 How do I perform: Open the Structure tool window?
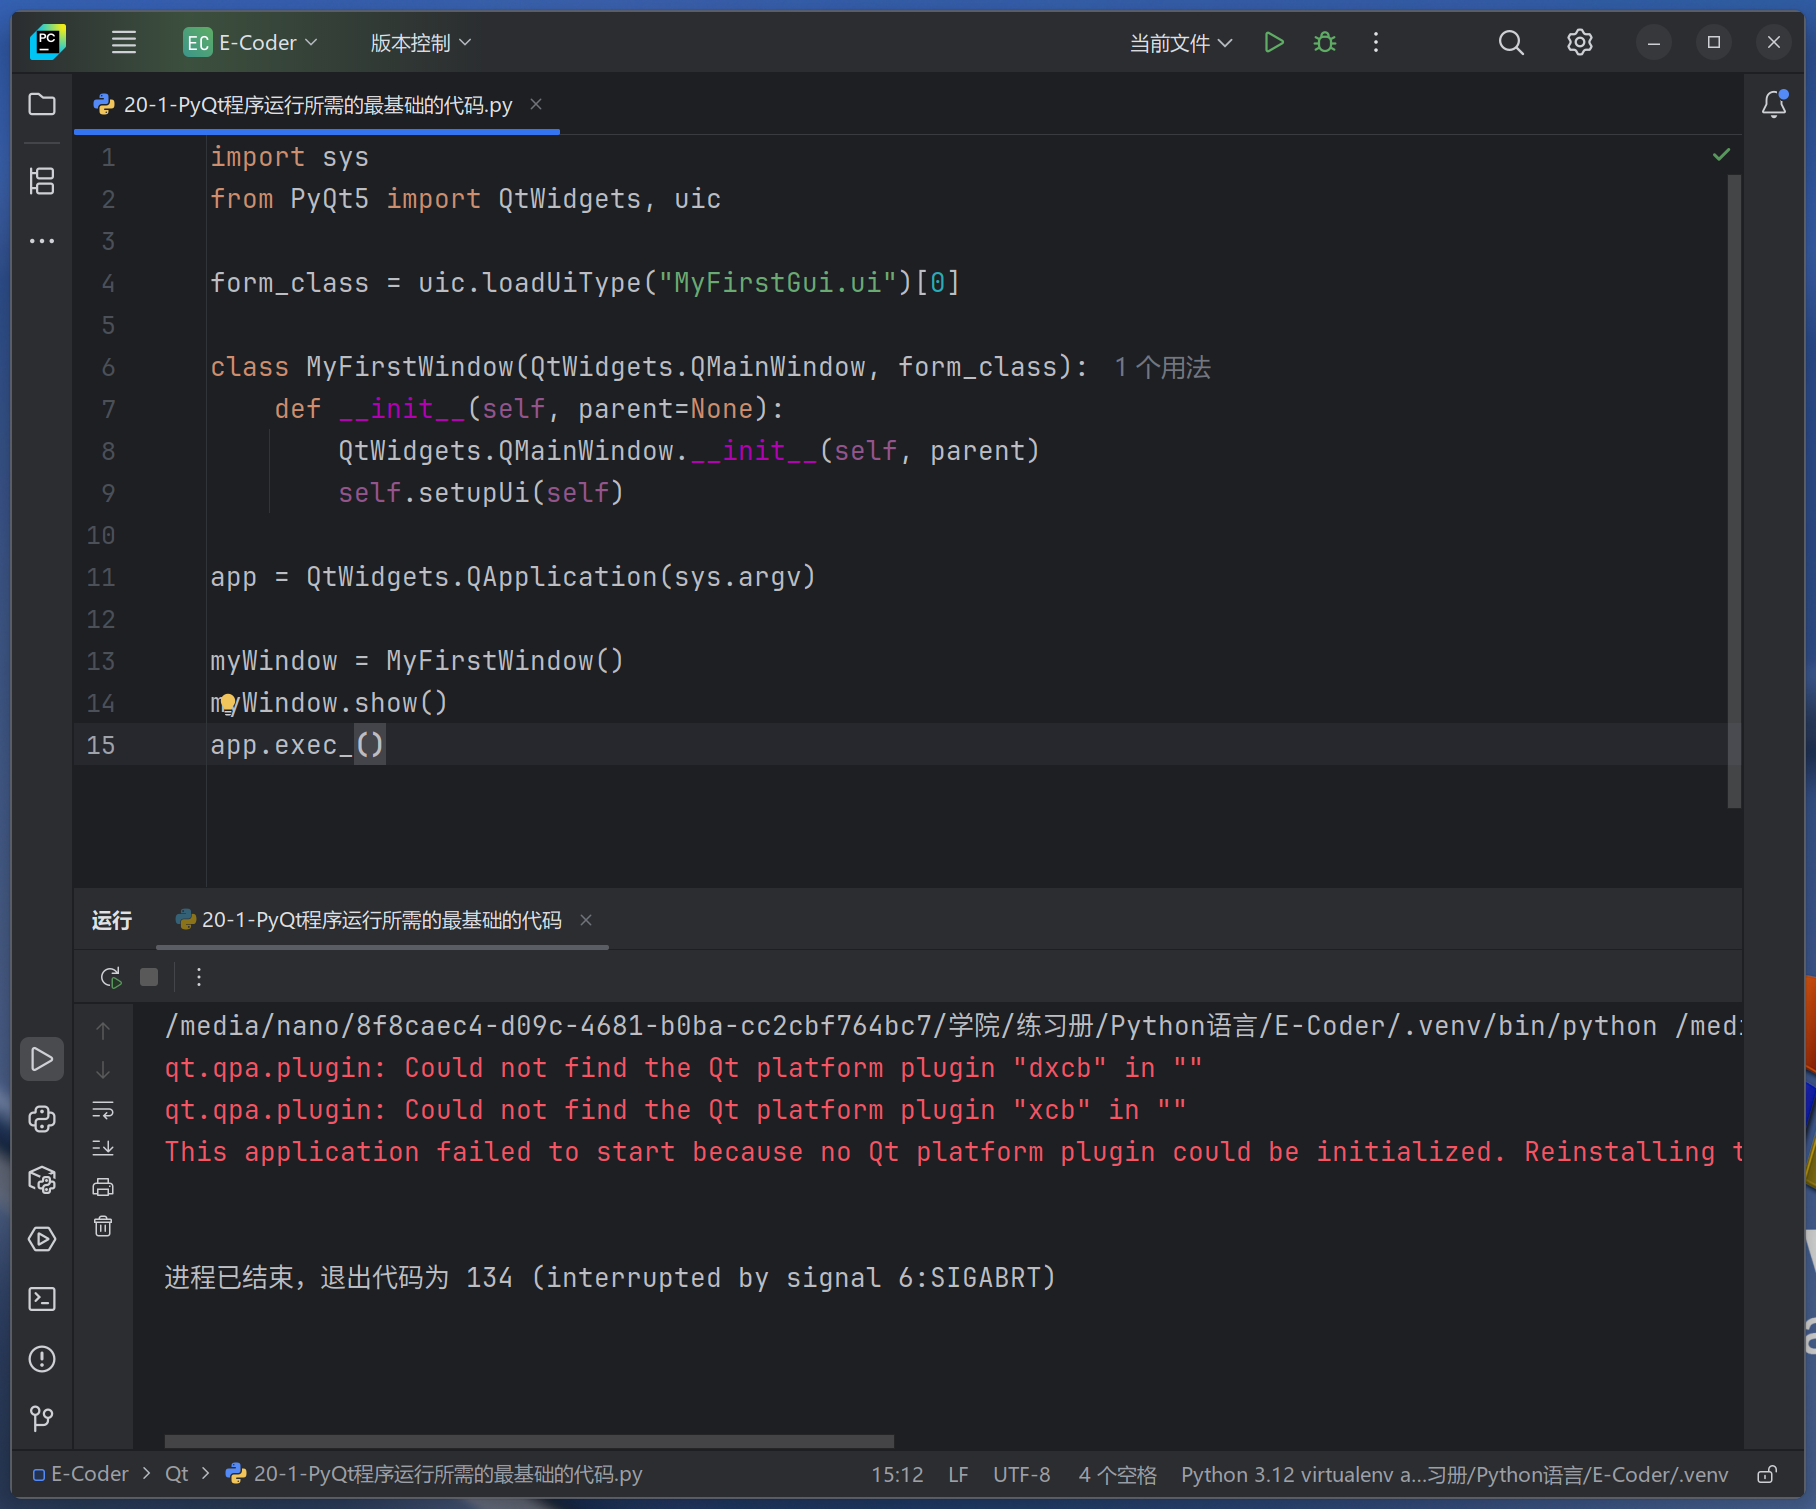[x=42, y=181]
